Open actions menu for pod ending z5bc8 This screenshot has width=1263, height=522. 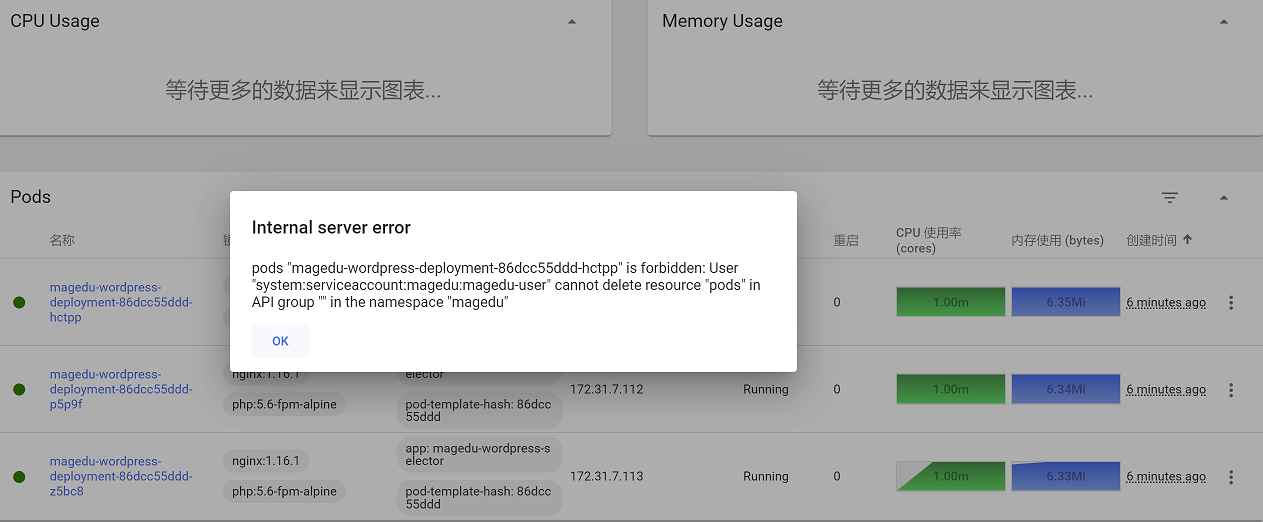[1231, 477]
